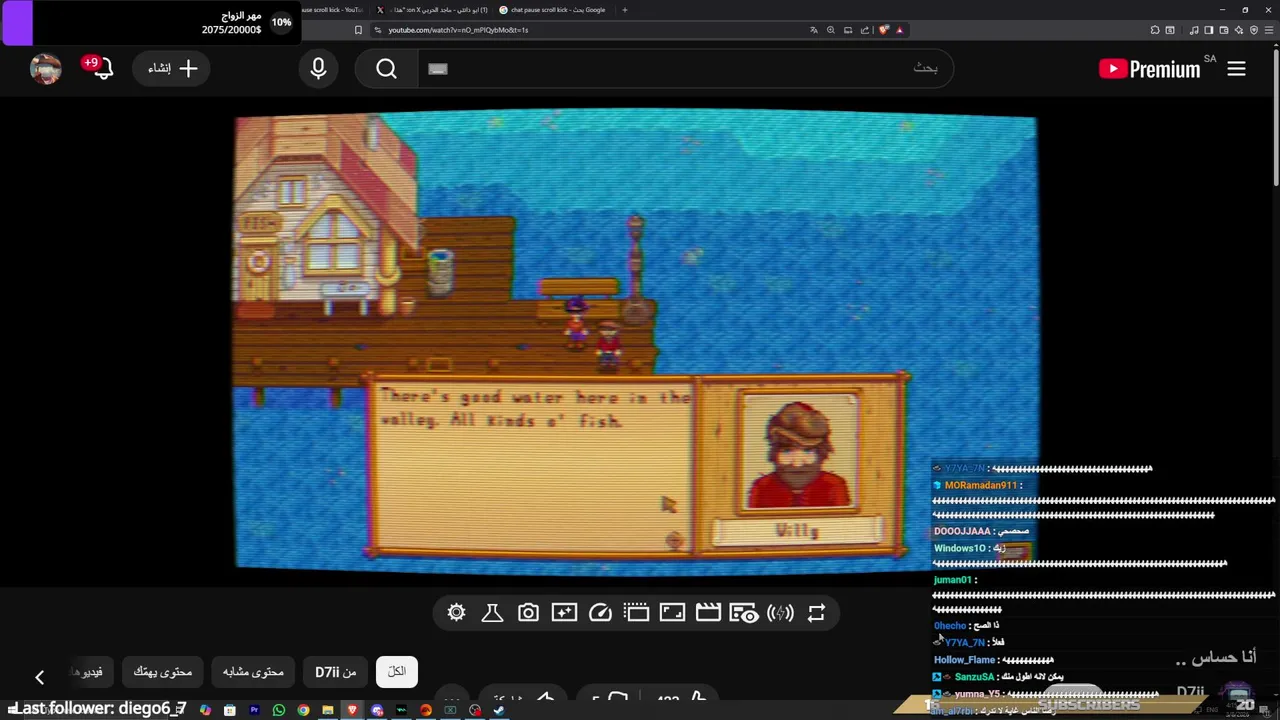Open the create (إنشاء) button
Screen dimensions: 1280x720
(172, 69)
